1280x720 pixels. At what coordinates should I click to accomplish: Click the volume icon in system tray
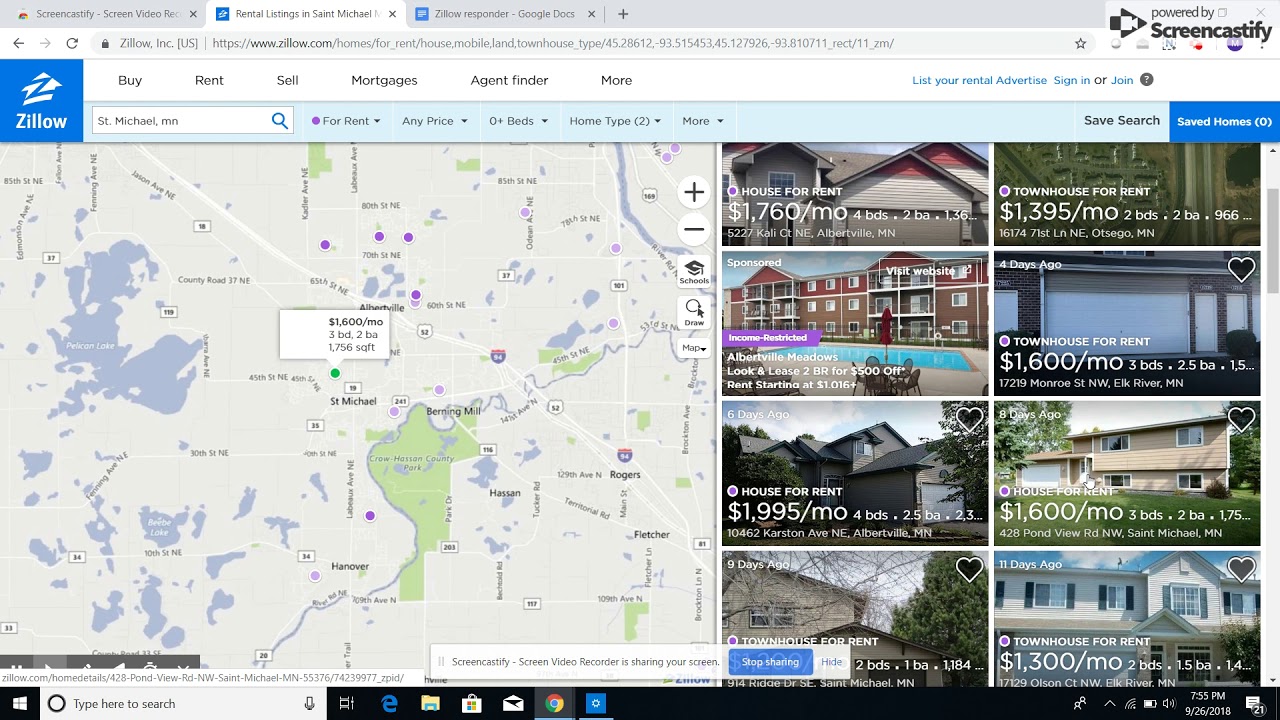pos(1168,704)
